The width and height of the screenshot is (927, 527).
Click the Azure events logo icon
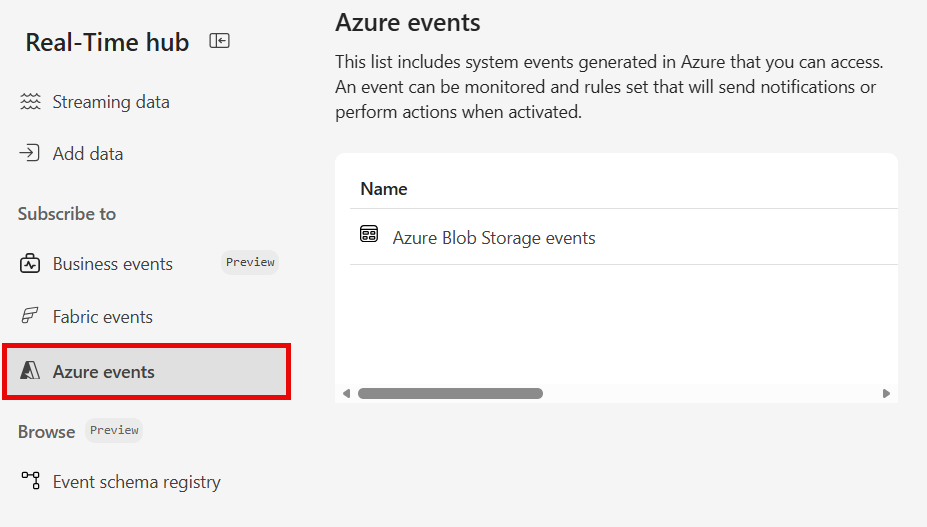pyautogui.click(x=30, y=371)
